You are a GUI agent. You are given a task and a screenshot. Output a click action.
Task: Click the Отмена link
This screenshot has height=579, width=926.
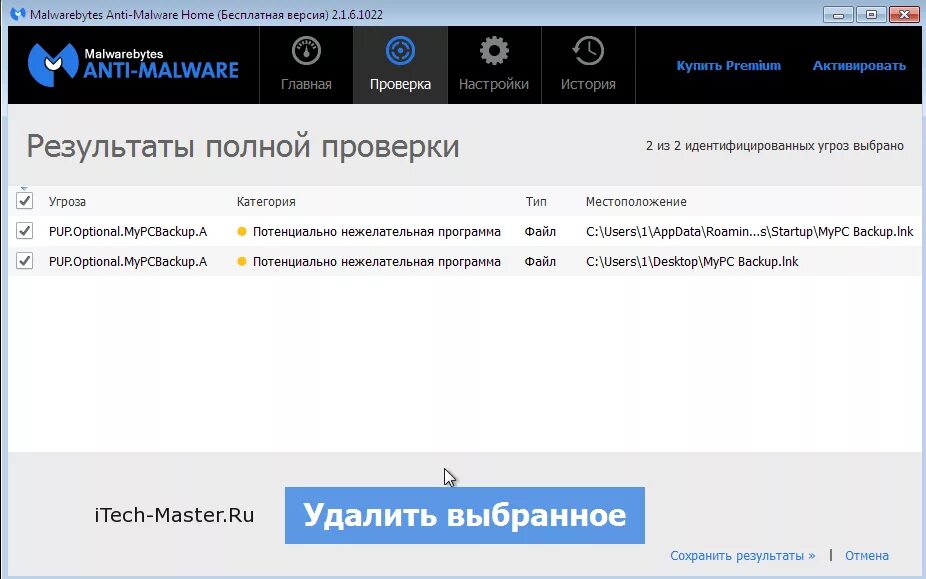click(x=866, y=555)
